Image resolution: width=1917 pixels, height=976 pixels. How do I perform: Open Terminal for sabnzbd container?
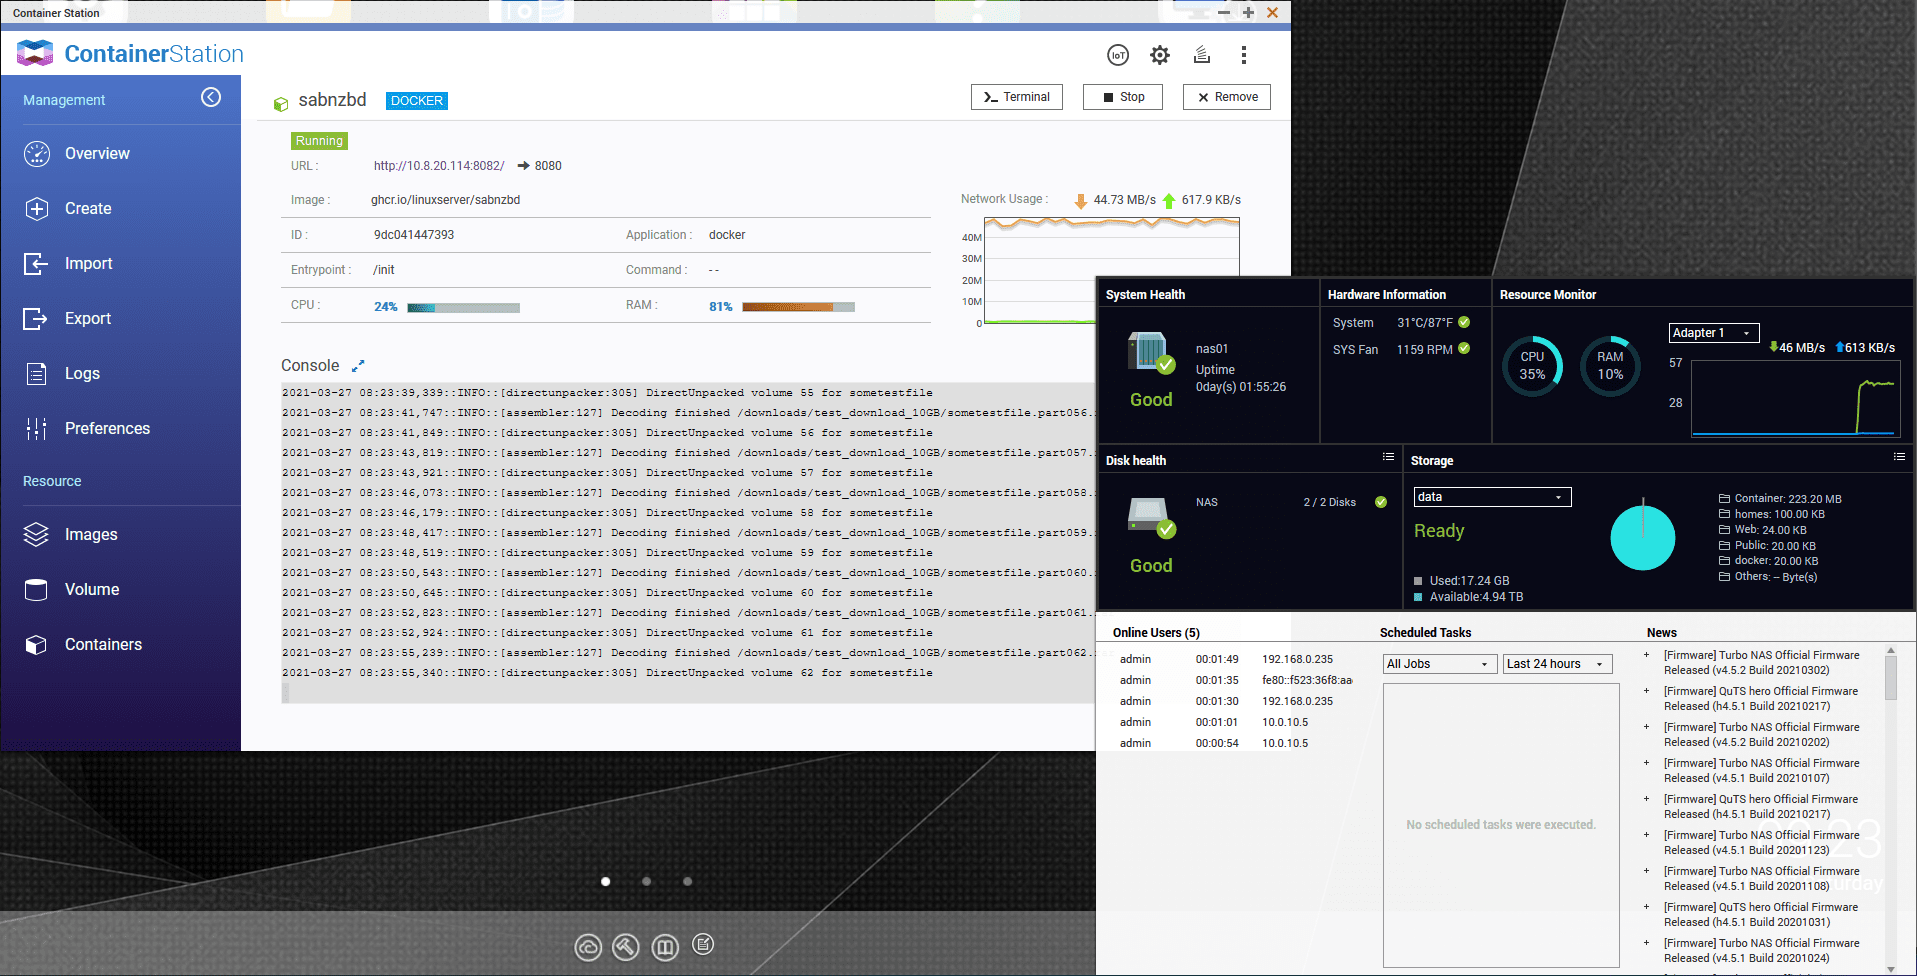pyautogui.click(x=1017, y=97)
